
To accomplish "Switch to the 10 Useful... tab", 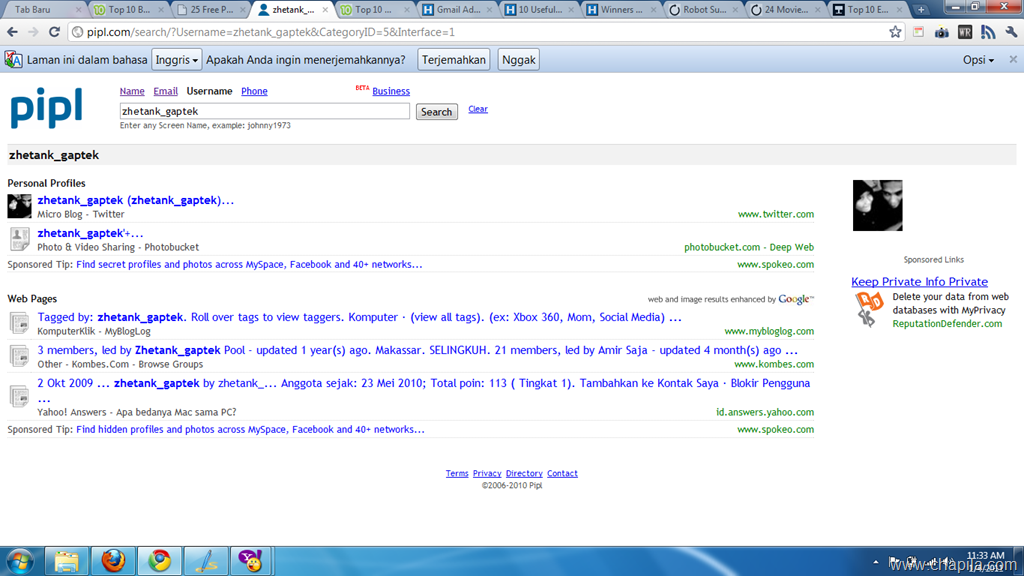I will tap(539, 10).
